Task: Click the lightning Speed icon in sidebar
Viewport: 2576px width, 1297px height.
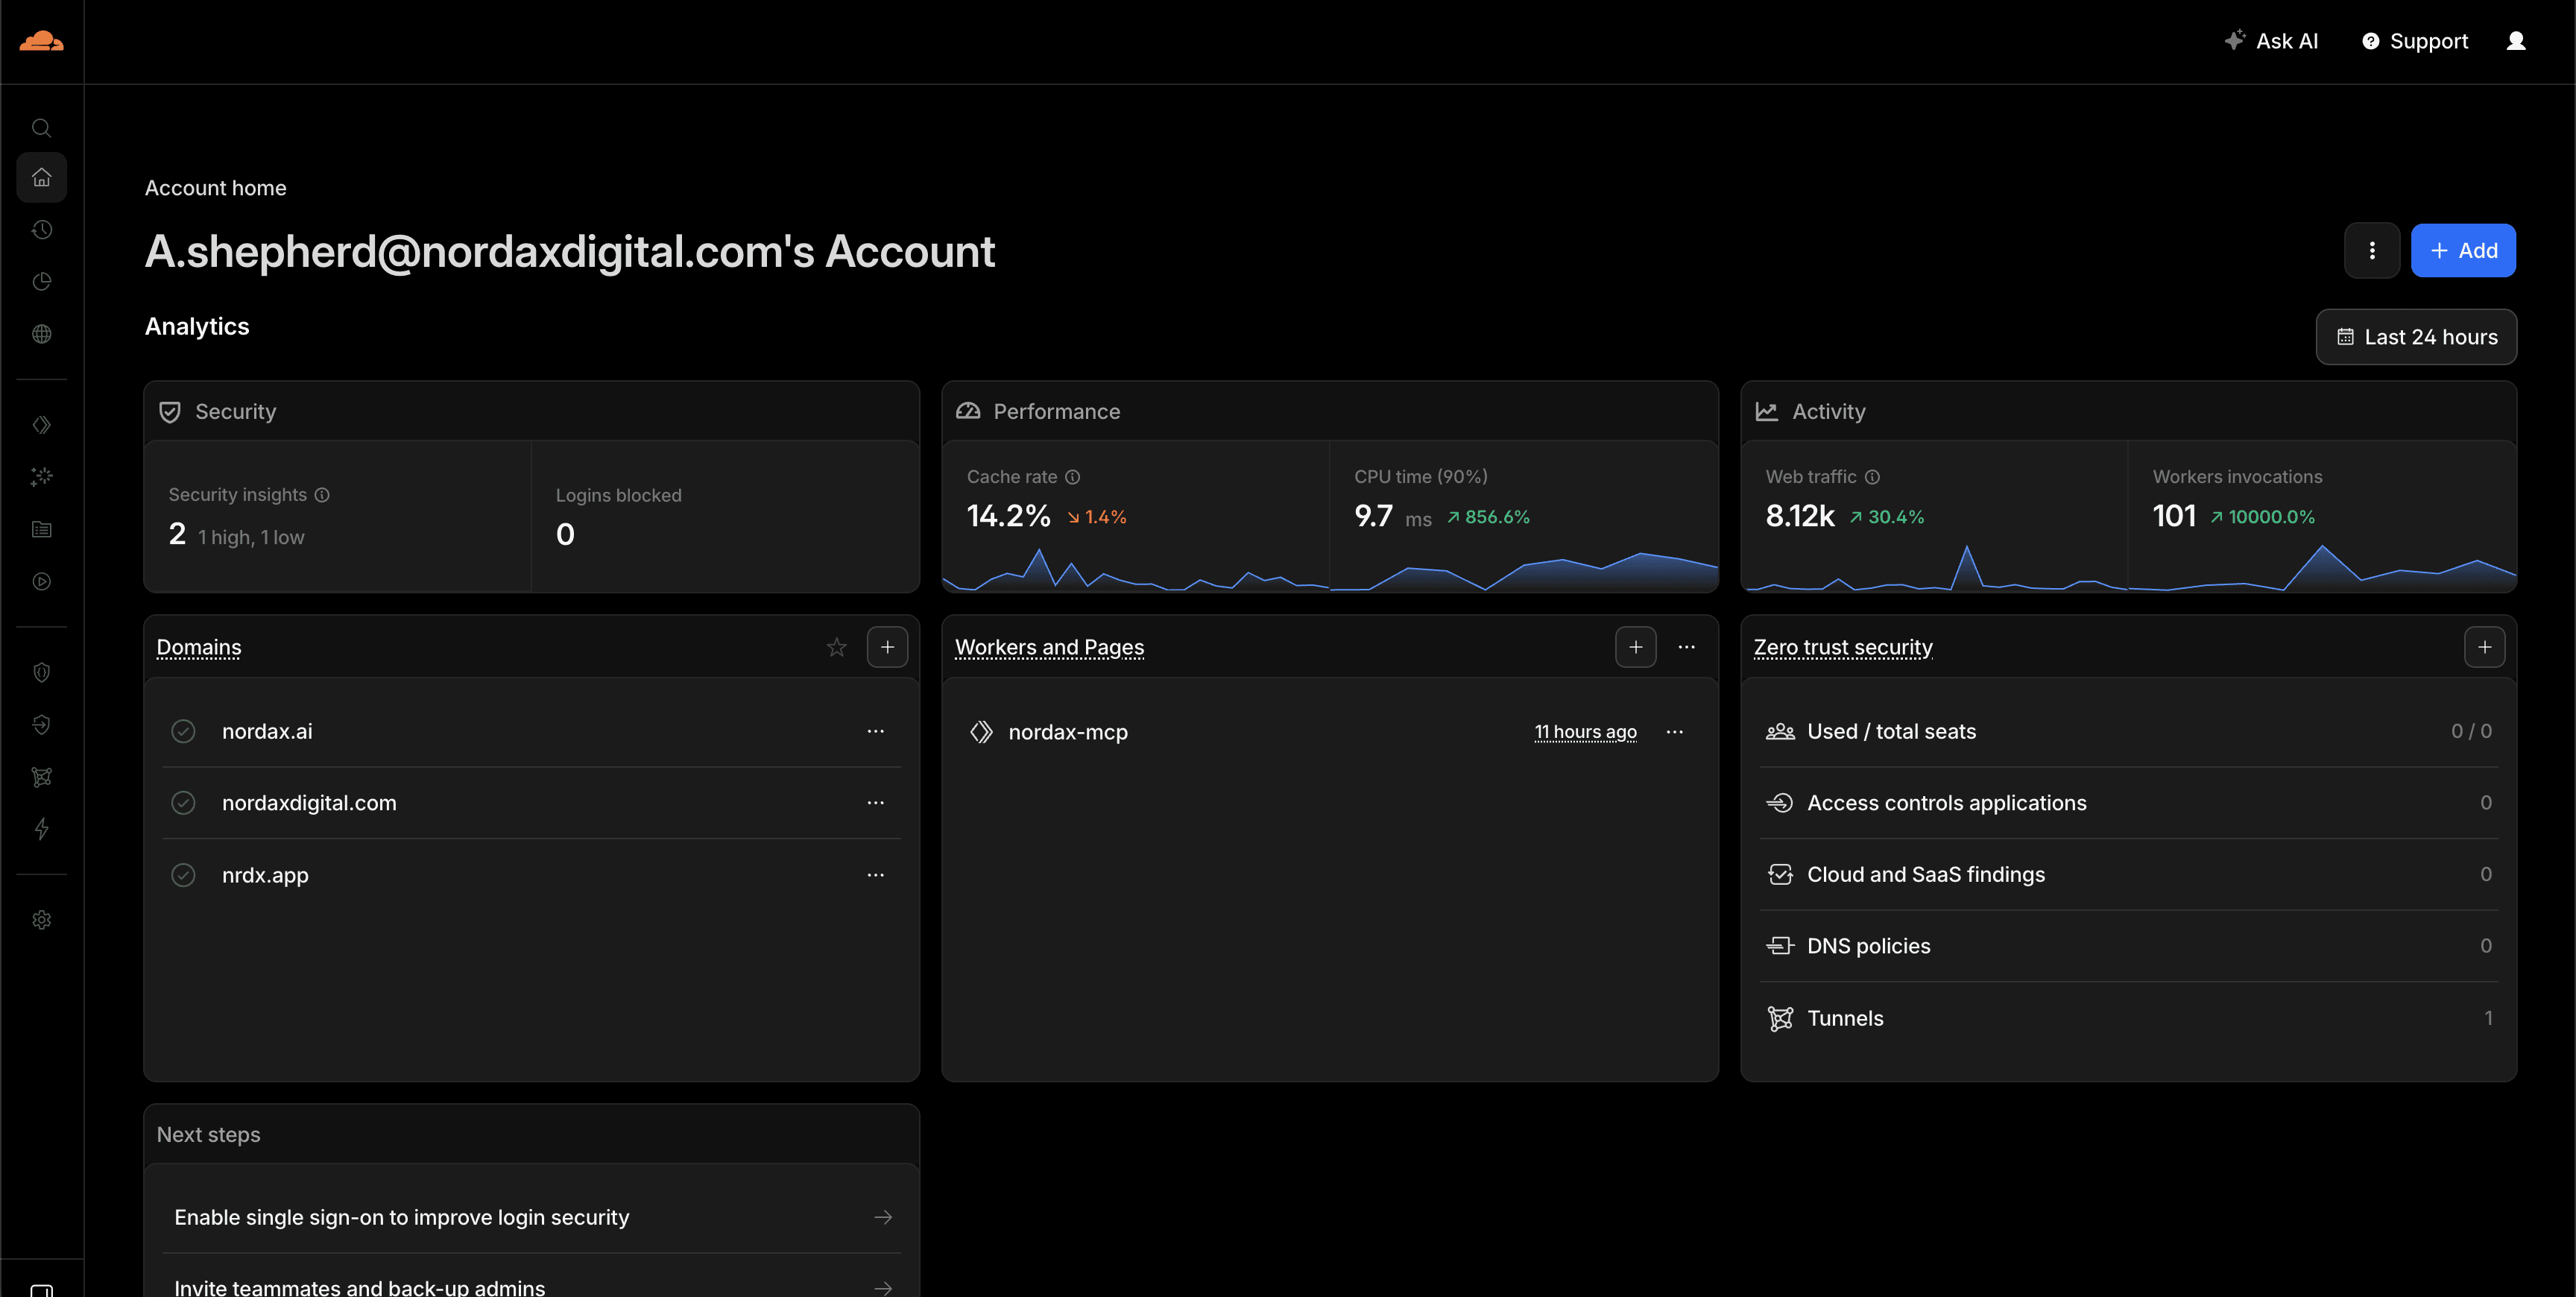Action: pyautogui.click(x=41, y=829)
